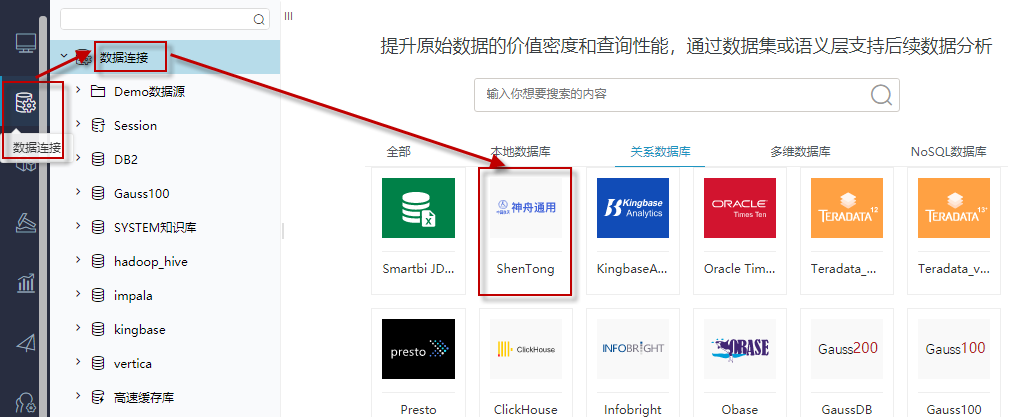Select SYSTEM知识库 in the tree
This screenshot has height=417, width=1014.
155,228
